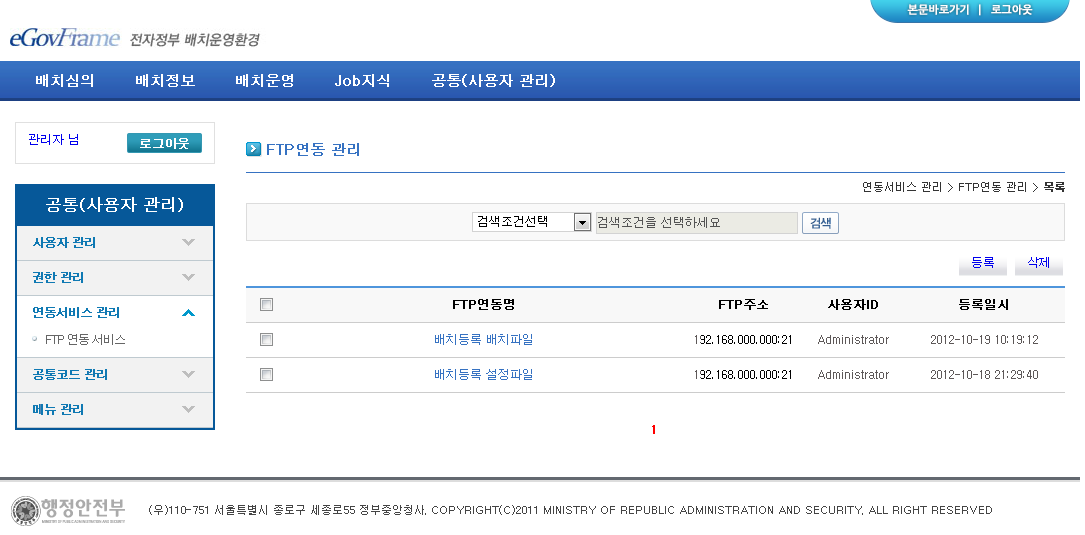This screenshot has width=1085, height=535.
Task: Check the 배치등록 설정파일 row checkbox
Action: 266,375
